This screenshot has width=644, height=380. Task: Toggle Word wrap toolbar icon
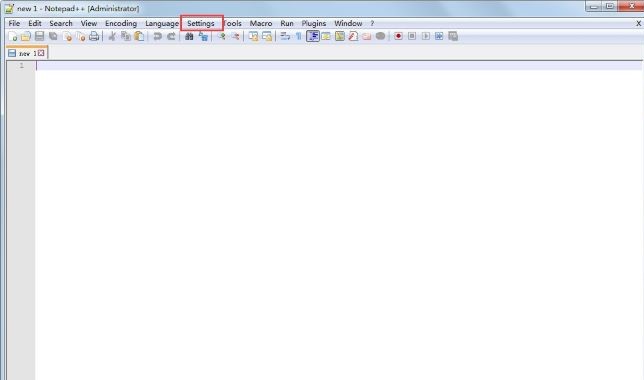point(285,36)
